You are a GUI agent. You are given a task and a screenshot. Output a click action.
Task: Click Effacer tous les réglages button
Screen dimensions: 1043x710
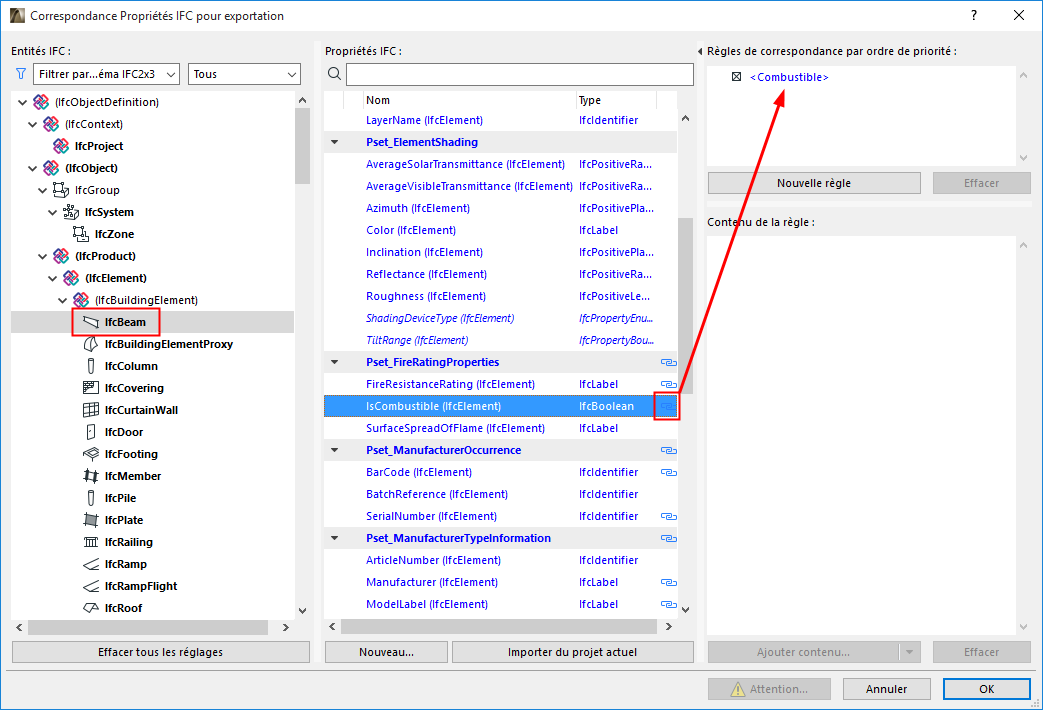[160, 652]
